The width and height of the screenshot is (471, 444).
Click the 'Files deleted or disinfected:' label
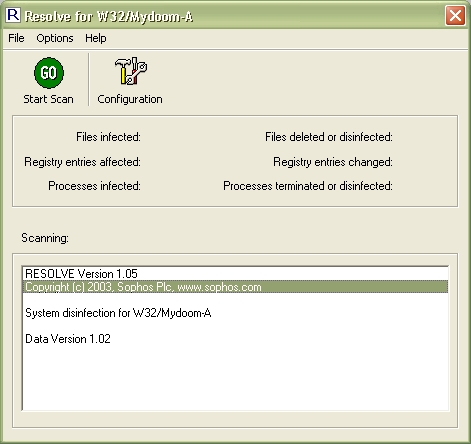point(329,137)
